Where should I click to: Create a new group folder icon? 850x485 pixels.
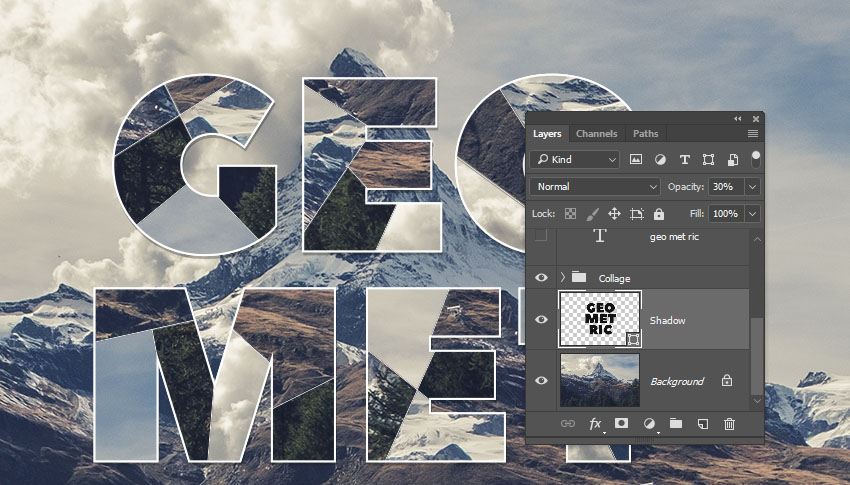(x=675, y=424)
